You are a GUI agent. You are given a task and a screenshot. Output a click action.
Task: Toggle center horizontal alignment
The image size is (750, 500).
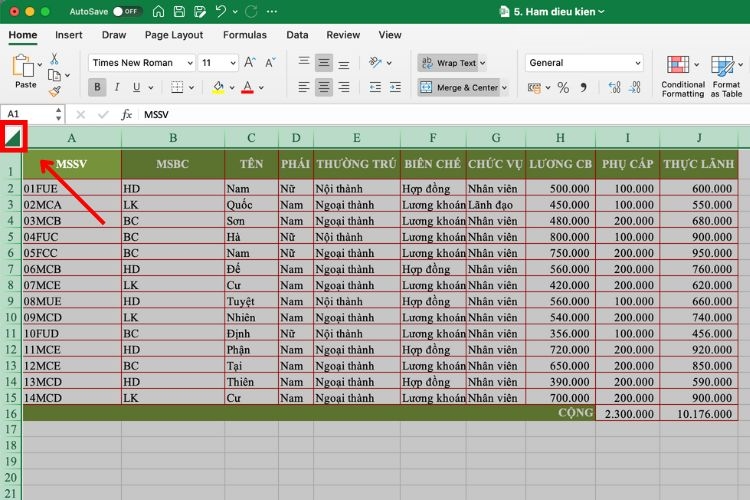coord(324,87)
